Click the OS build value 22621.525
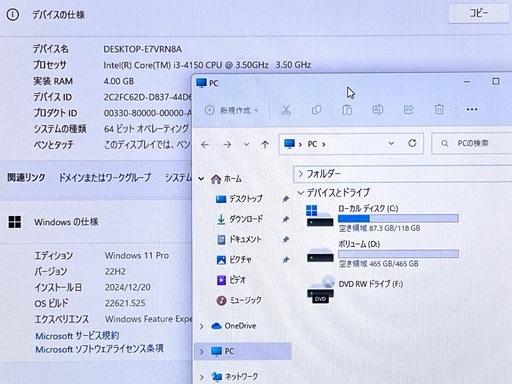Viewport: 512px width, 384px height. [x=125, y=303]
